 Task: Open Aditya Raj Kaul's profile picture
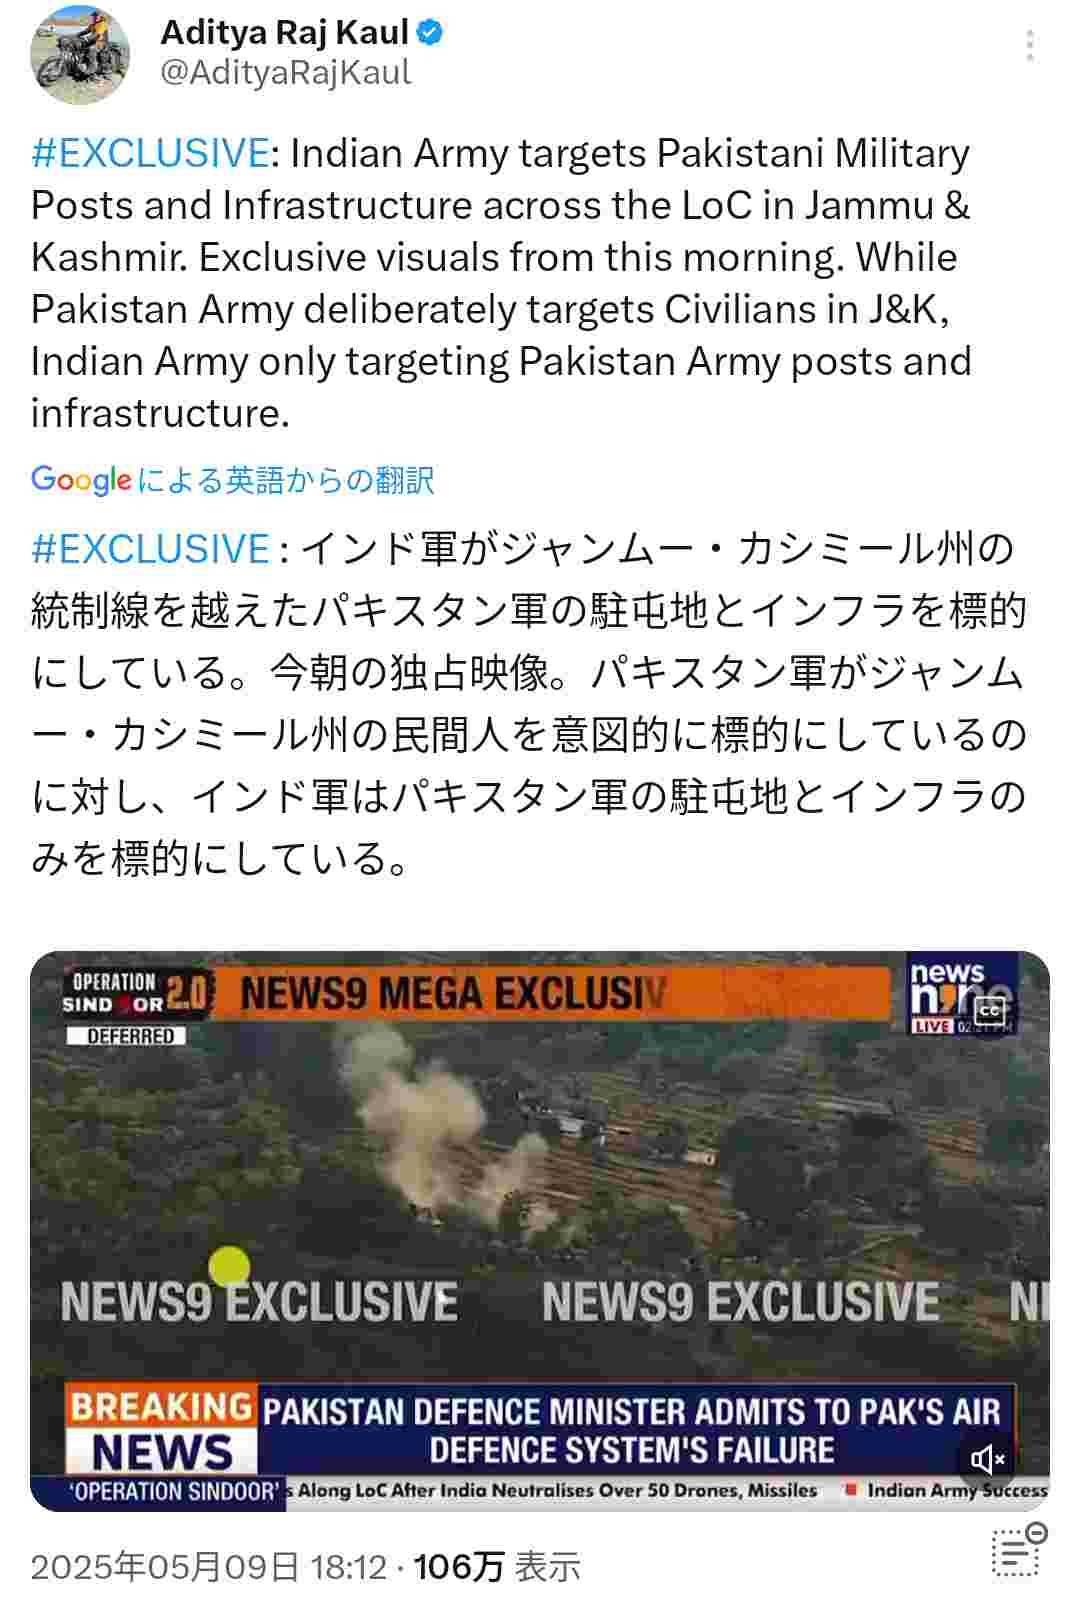coord(80,55)
